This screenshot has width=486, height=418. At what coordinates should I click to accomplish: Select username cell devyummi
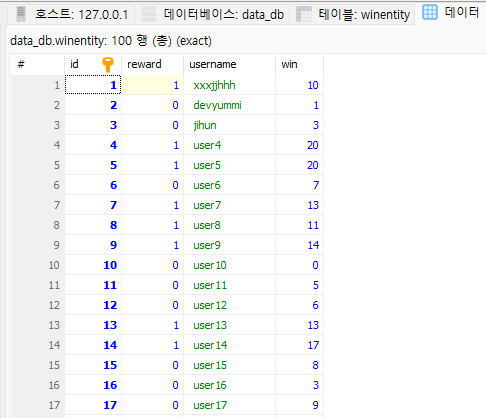coord(229,105)
